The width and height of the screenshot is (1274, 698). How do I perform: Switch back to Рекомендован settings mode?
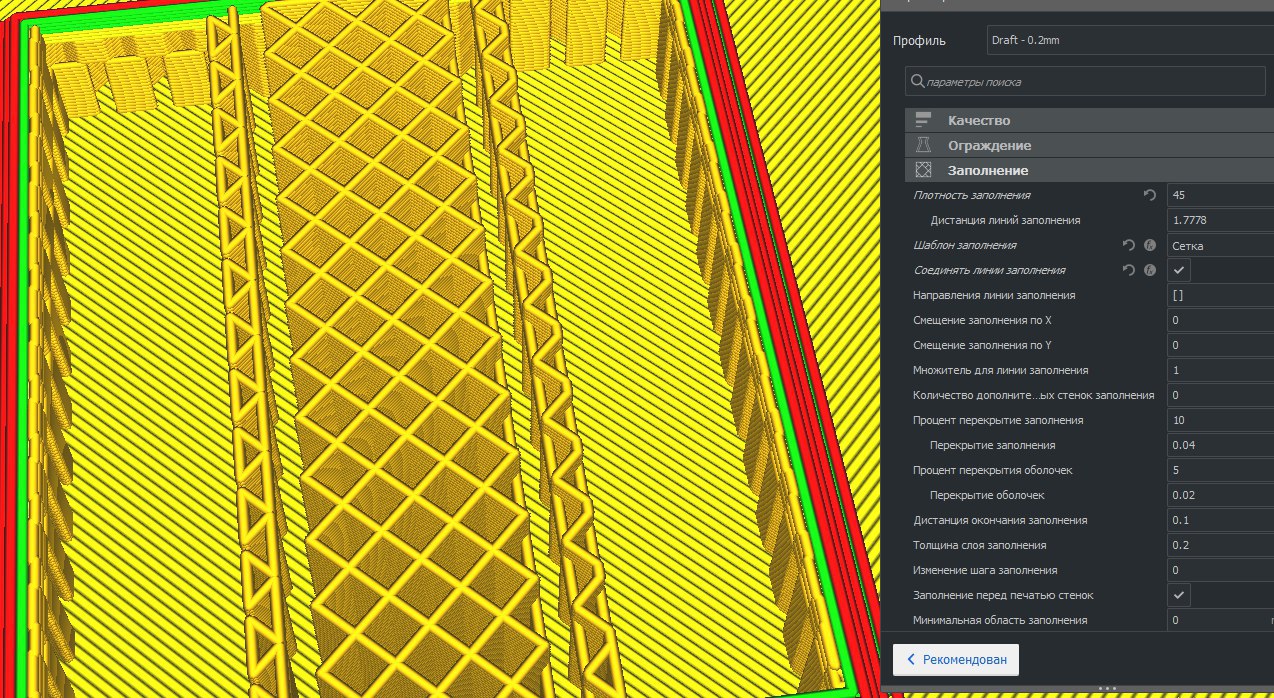click(x=956, y=659)
